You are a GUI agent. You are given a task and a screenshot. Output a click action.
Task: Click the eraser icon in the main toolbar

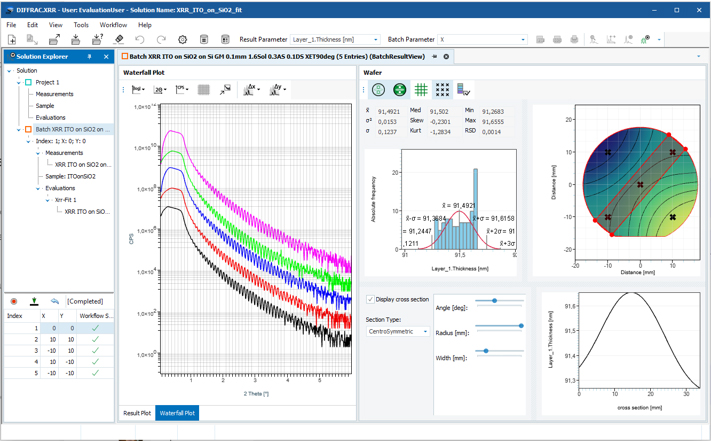119,39
